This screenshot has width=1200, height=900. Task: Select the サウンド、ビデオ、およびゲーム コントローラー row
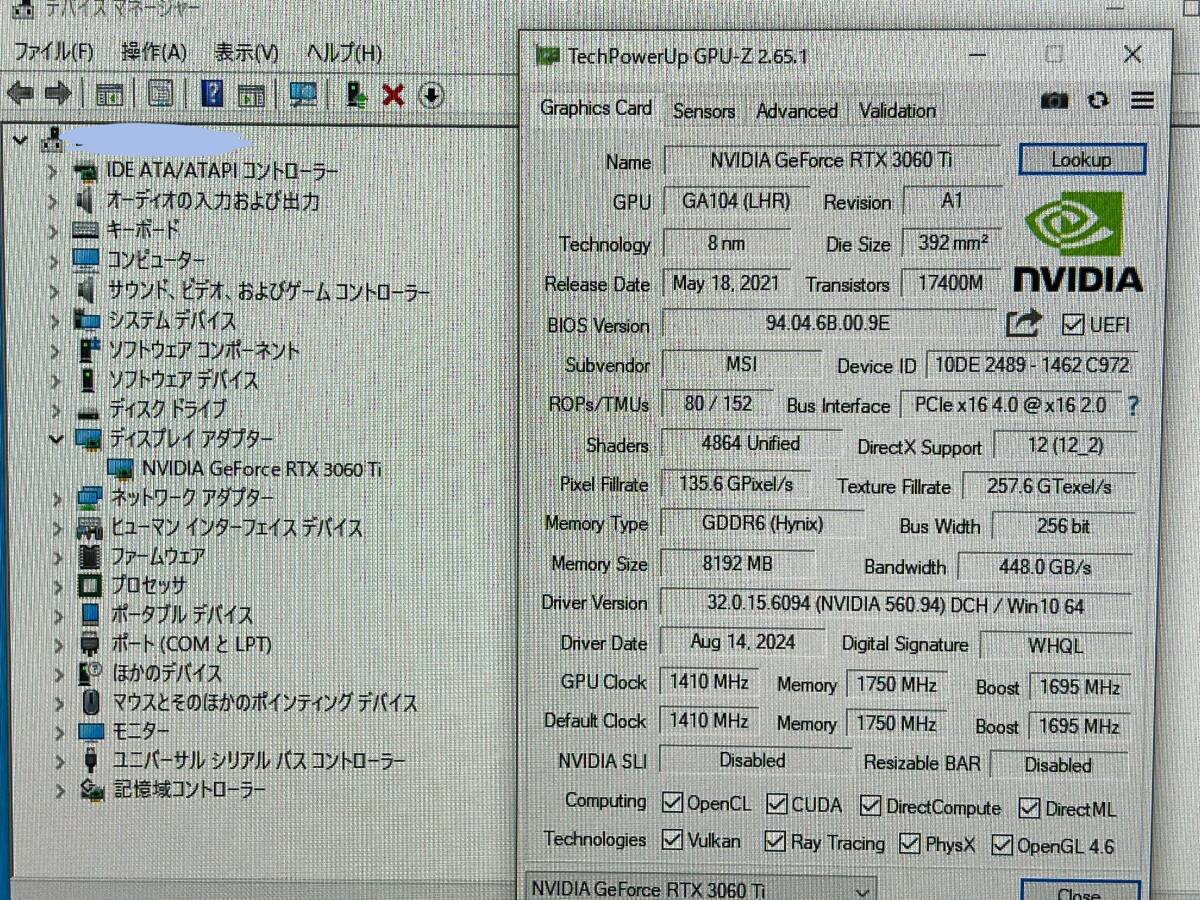[x=269, y=291]
